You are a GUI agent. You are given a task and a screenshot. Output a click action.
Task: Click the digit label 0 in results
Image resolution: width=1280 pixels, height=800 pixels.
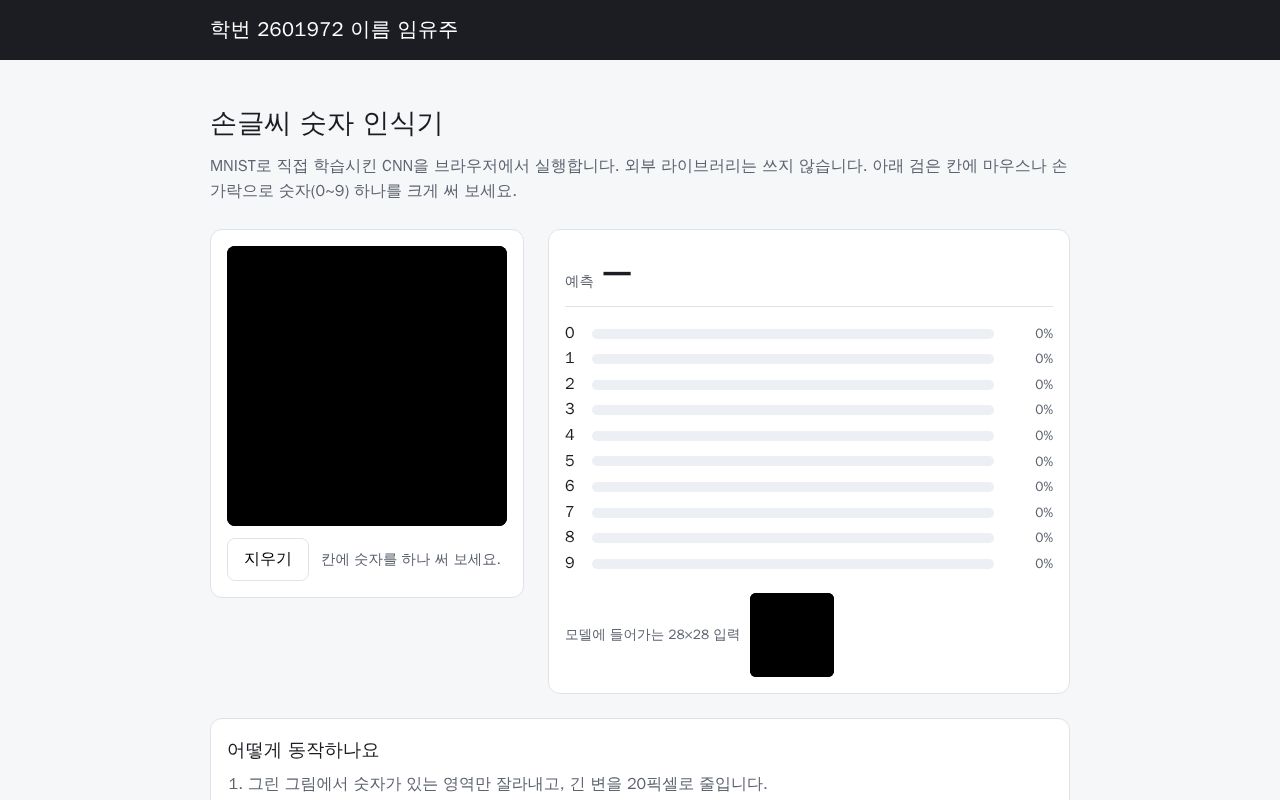(x=570, y=334)
